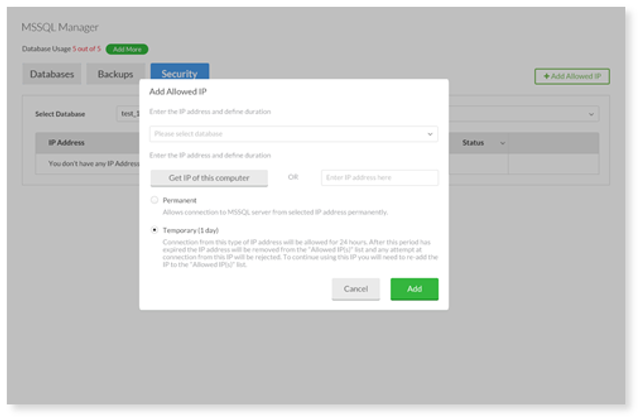Click the Select Database label

60,114
